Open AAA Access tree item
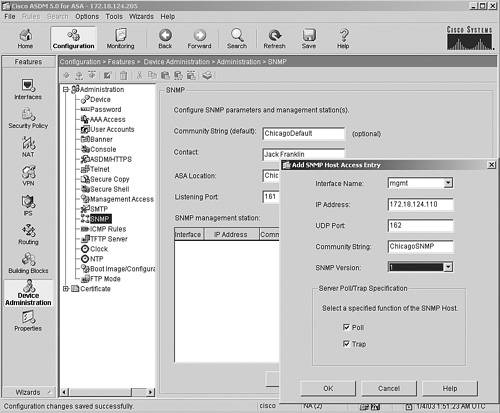 coord(107,119)
